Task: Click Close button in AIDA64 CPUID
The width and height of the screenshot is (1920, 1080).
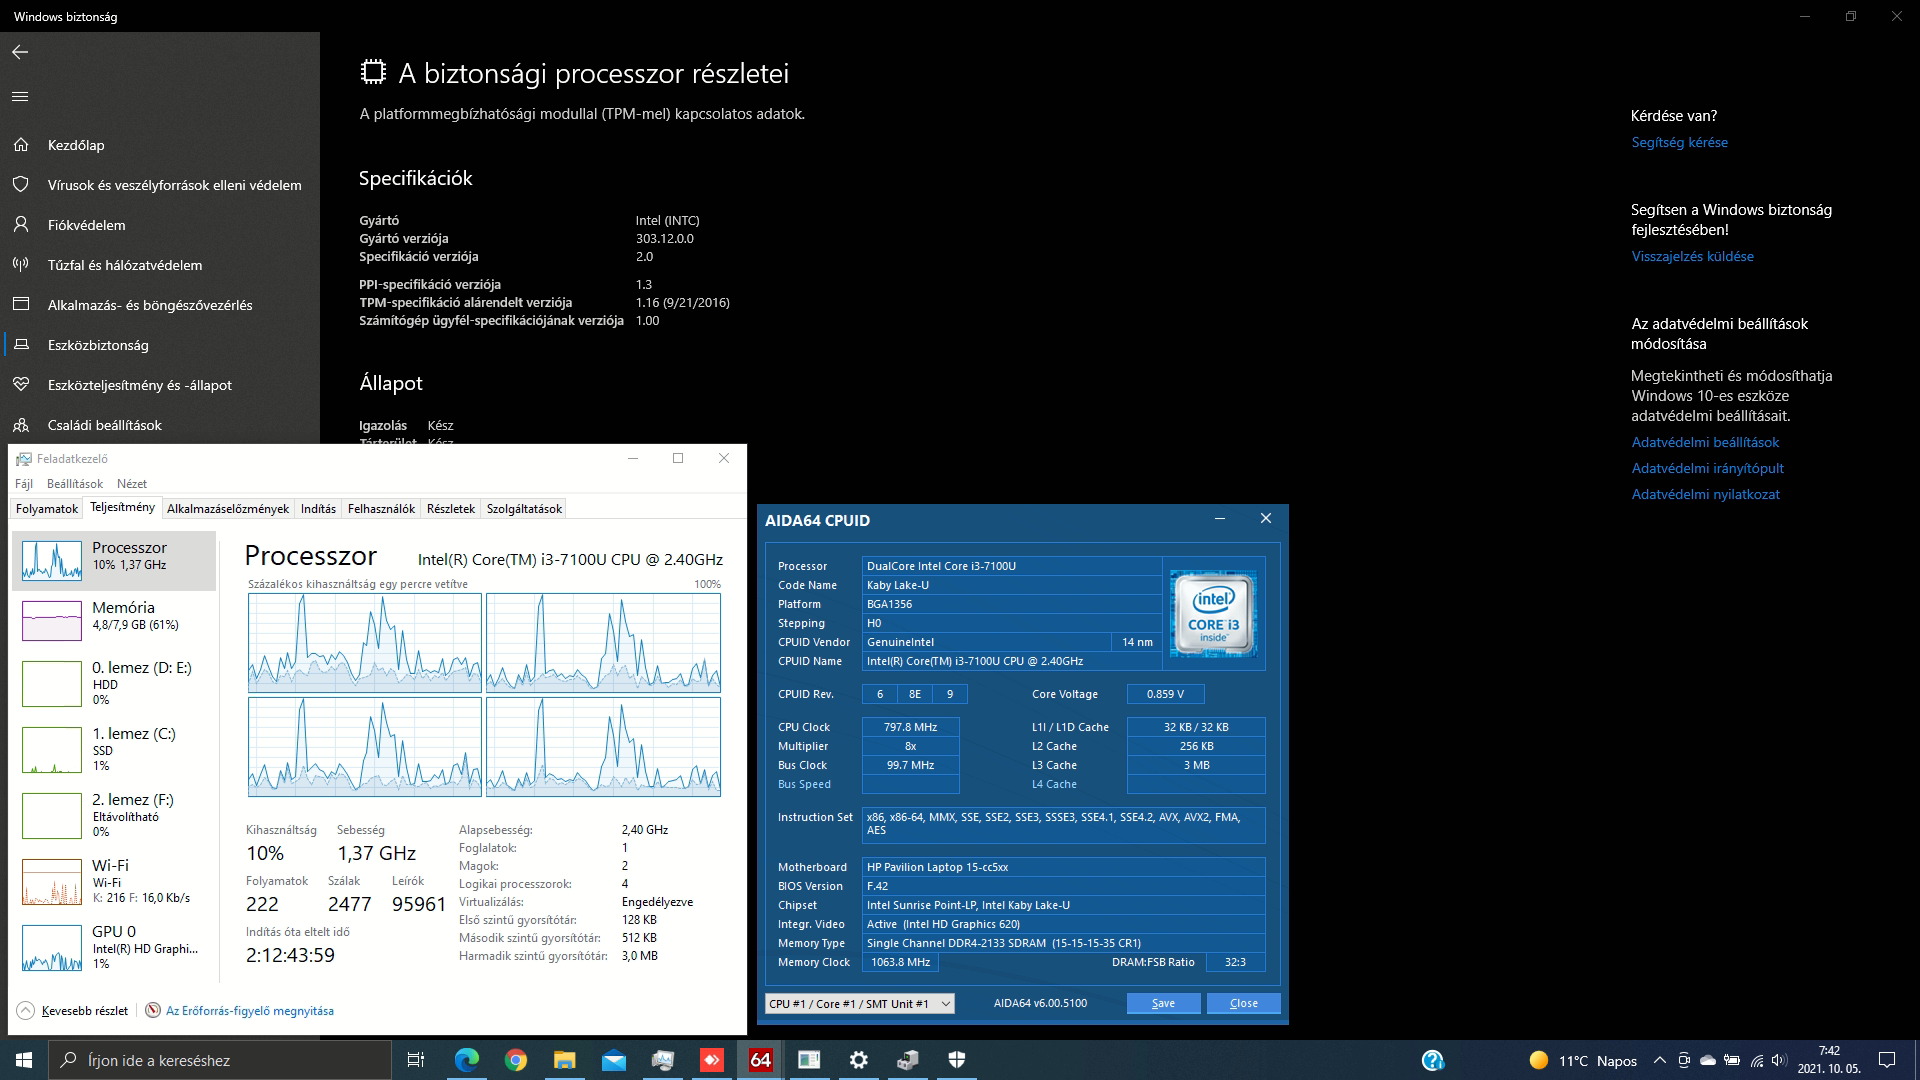Action: [1243, 1003]
